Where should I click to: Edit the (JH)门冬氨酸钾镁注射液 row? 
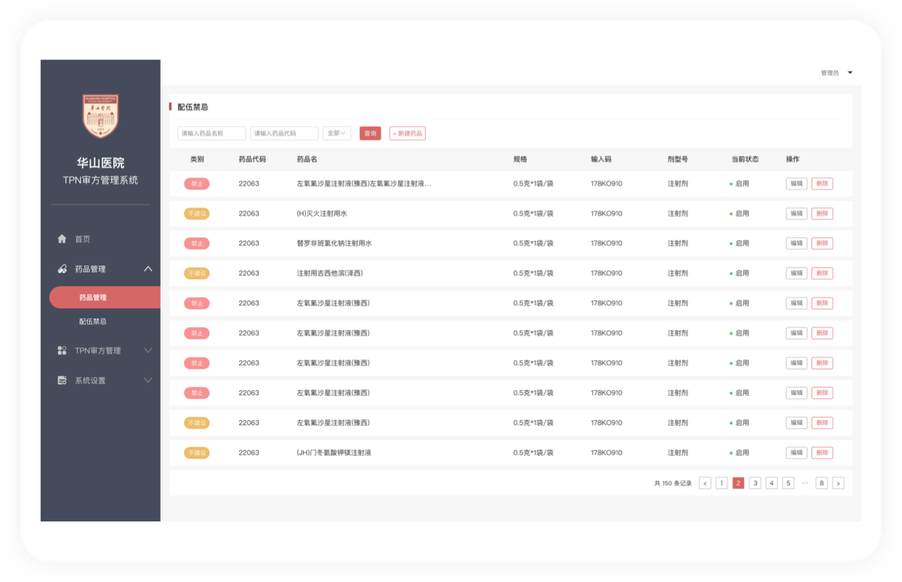pyautogui.click(x=796, y=453)
